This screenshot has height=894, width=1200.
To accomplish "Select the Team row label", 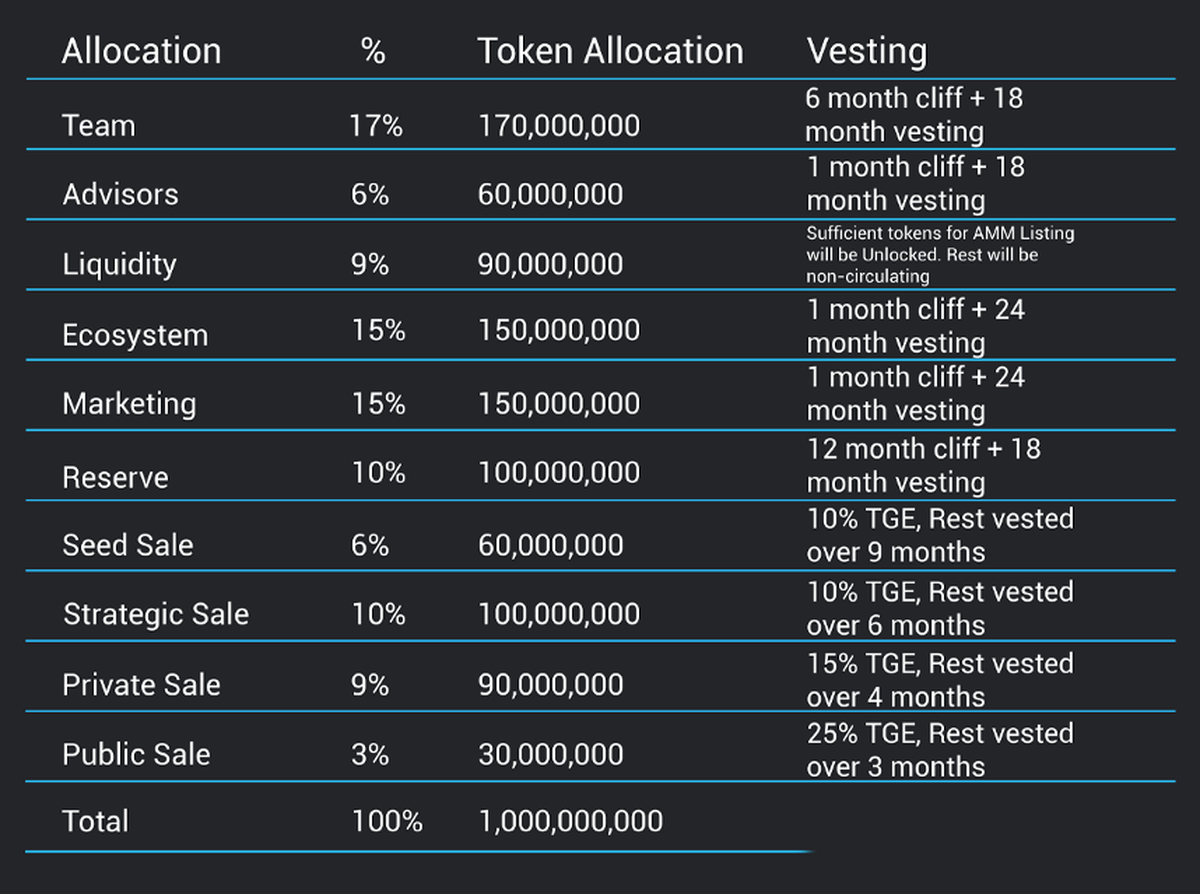I will [98, 126].
